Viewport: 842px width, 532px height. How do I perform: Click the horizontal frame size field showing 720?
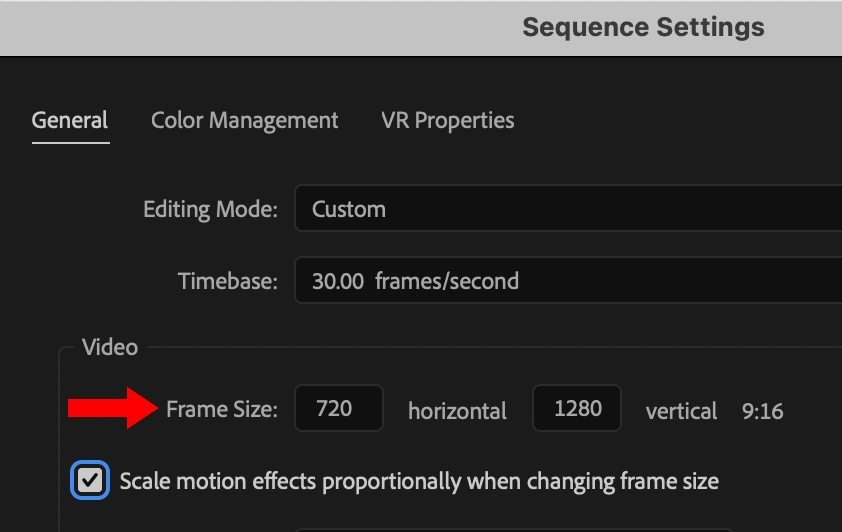tap(338, 409)
